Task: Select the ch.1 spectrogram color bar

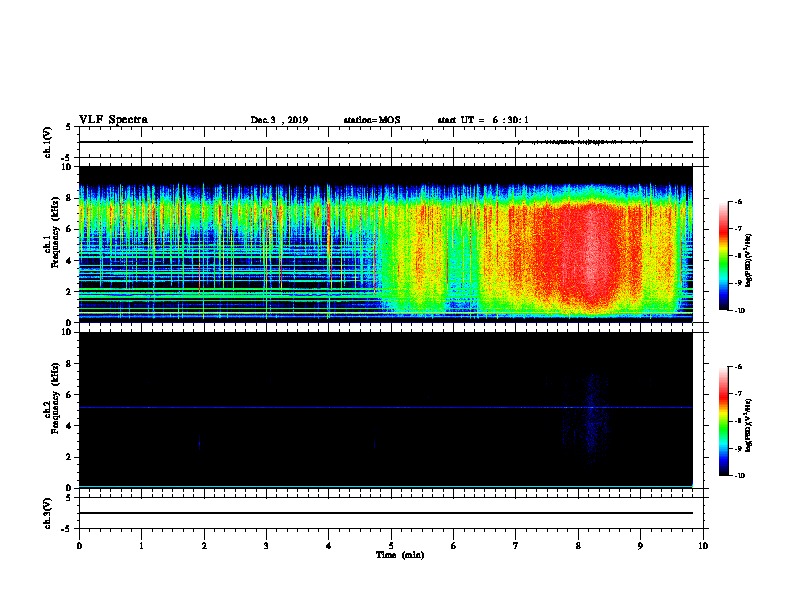Action: coord(723,256)
